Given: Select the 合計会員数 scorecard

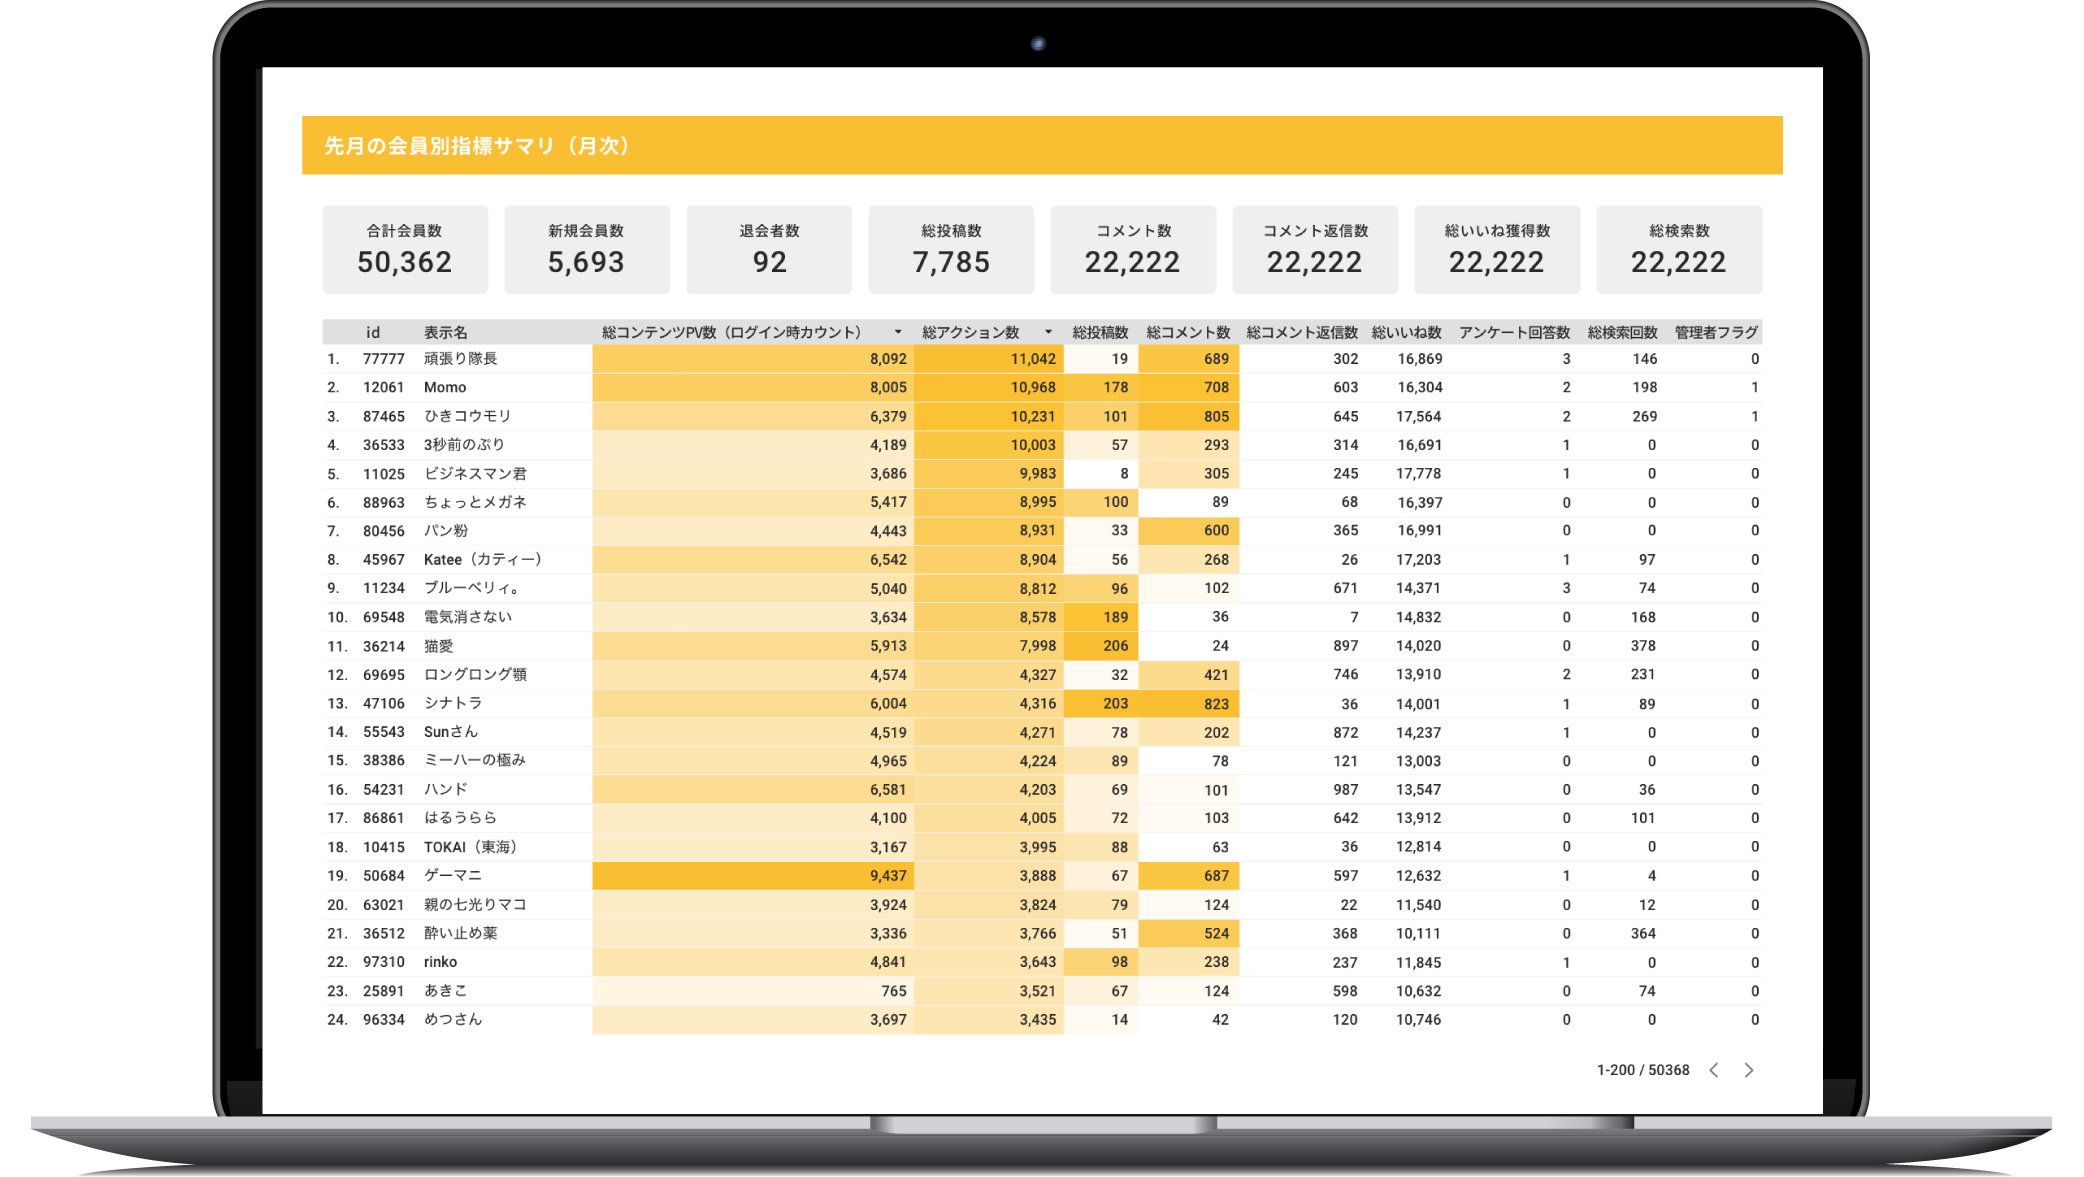Looking at the screenshot, I should pos(405,250).
